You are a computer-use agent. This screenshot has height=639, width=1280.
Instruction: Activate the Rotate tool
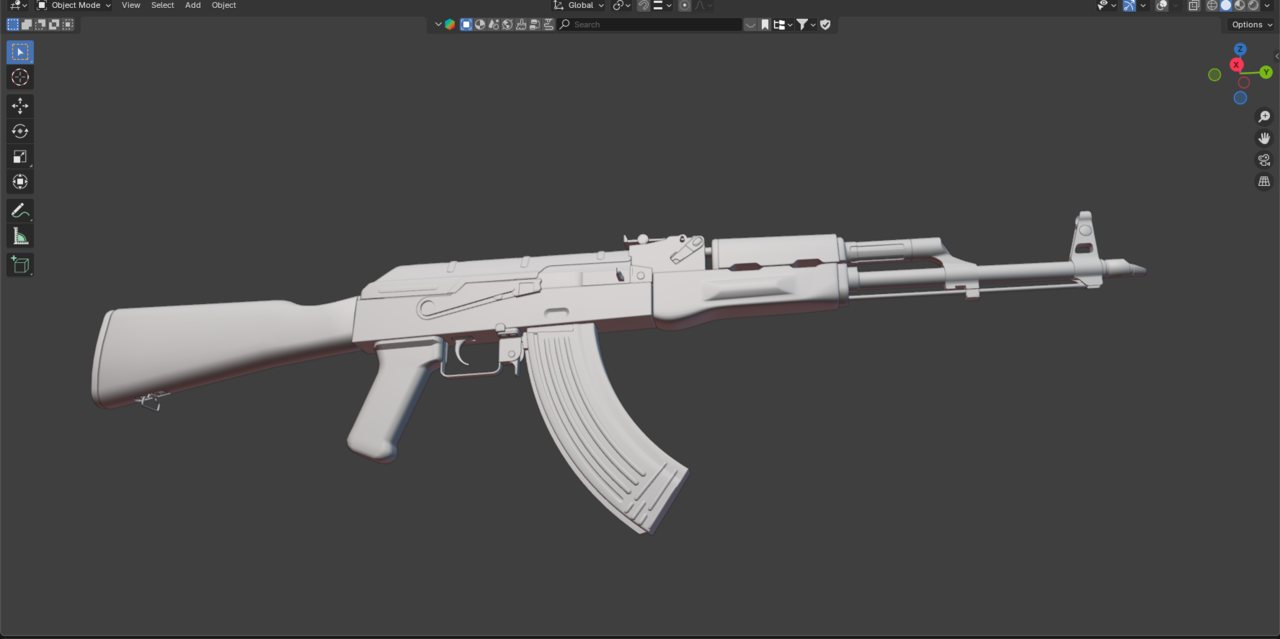pos(20,131)
